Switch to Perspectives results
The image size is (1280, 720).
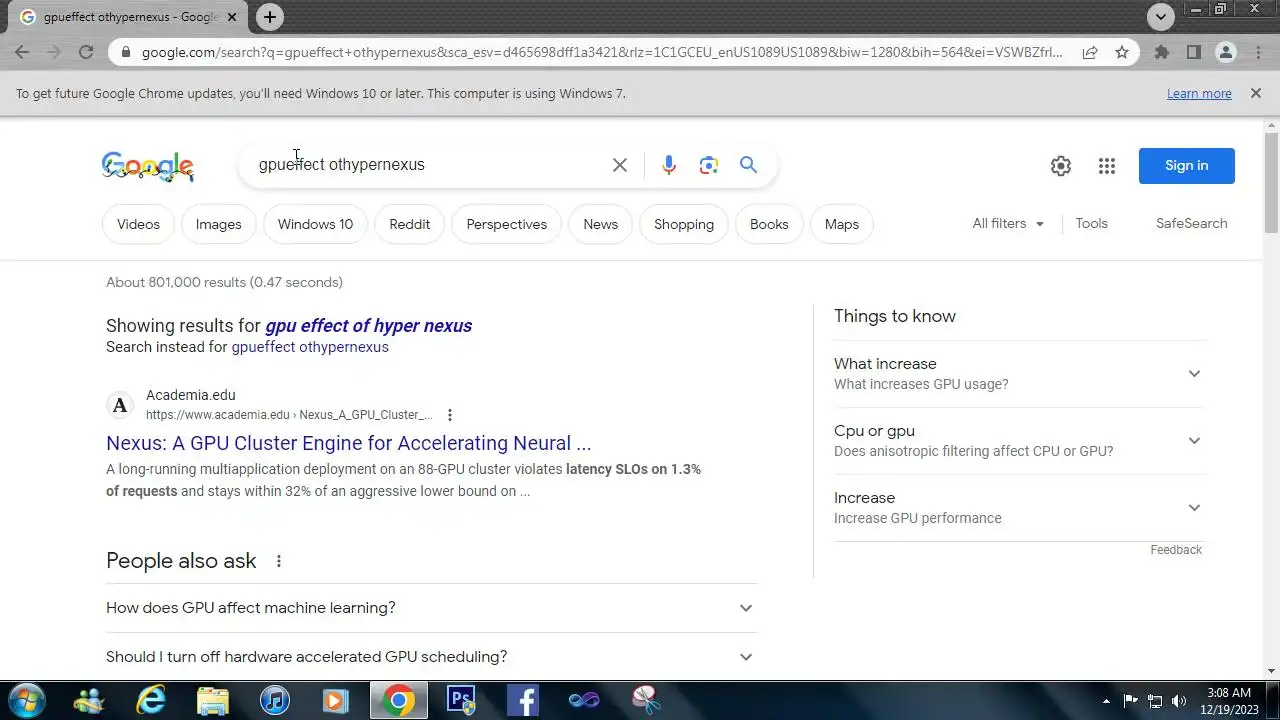pyautogui.click(x=506, y=224)
